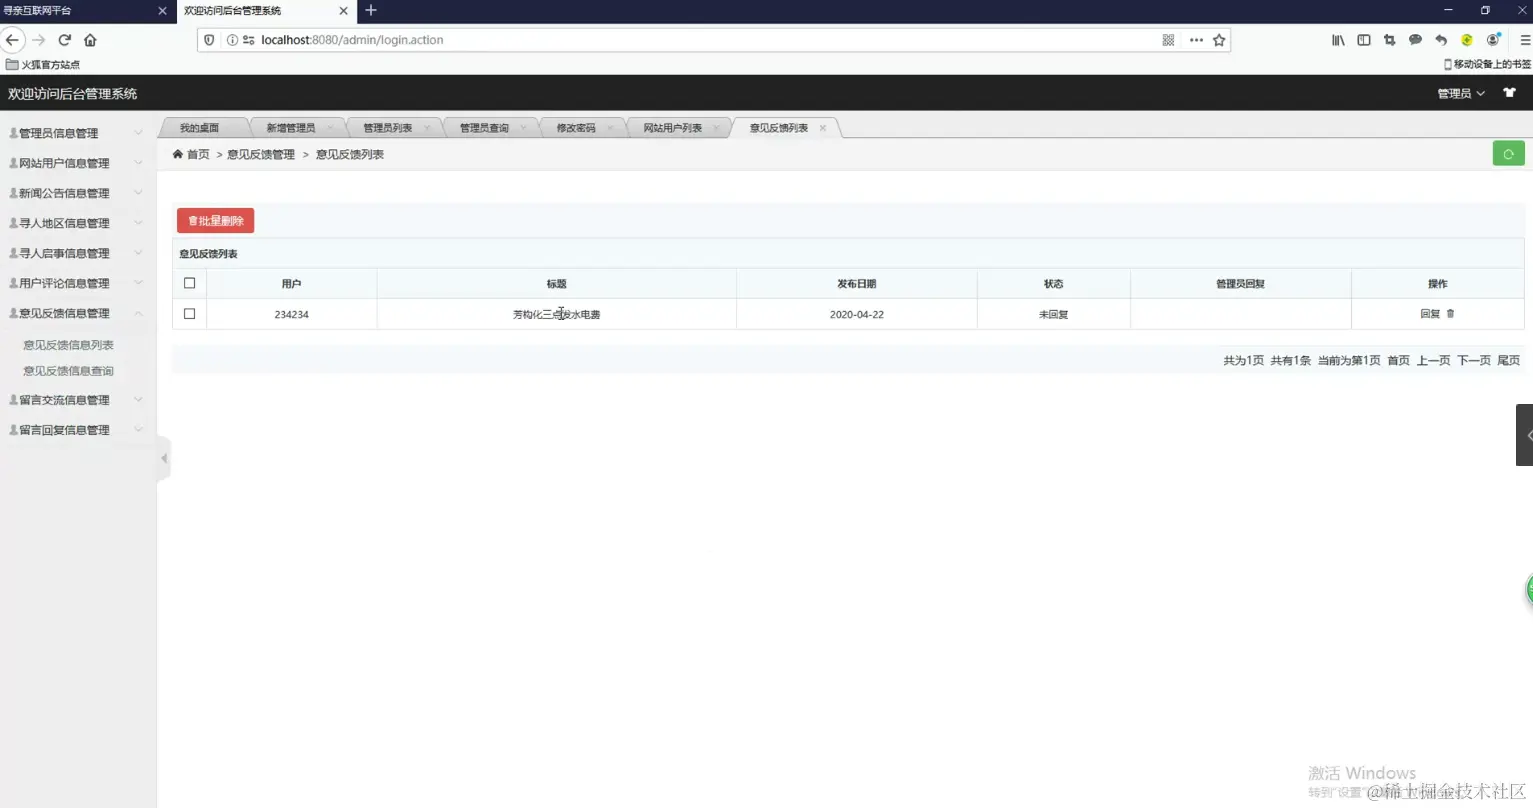Click the dark slide-out handle on right edge
The height and width of the screenshot is (808, 1533).
coord(1525,435)
